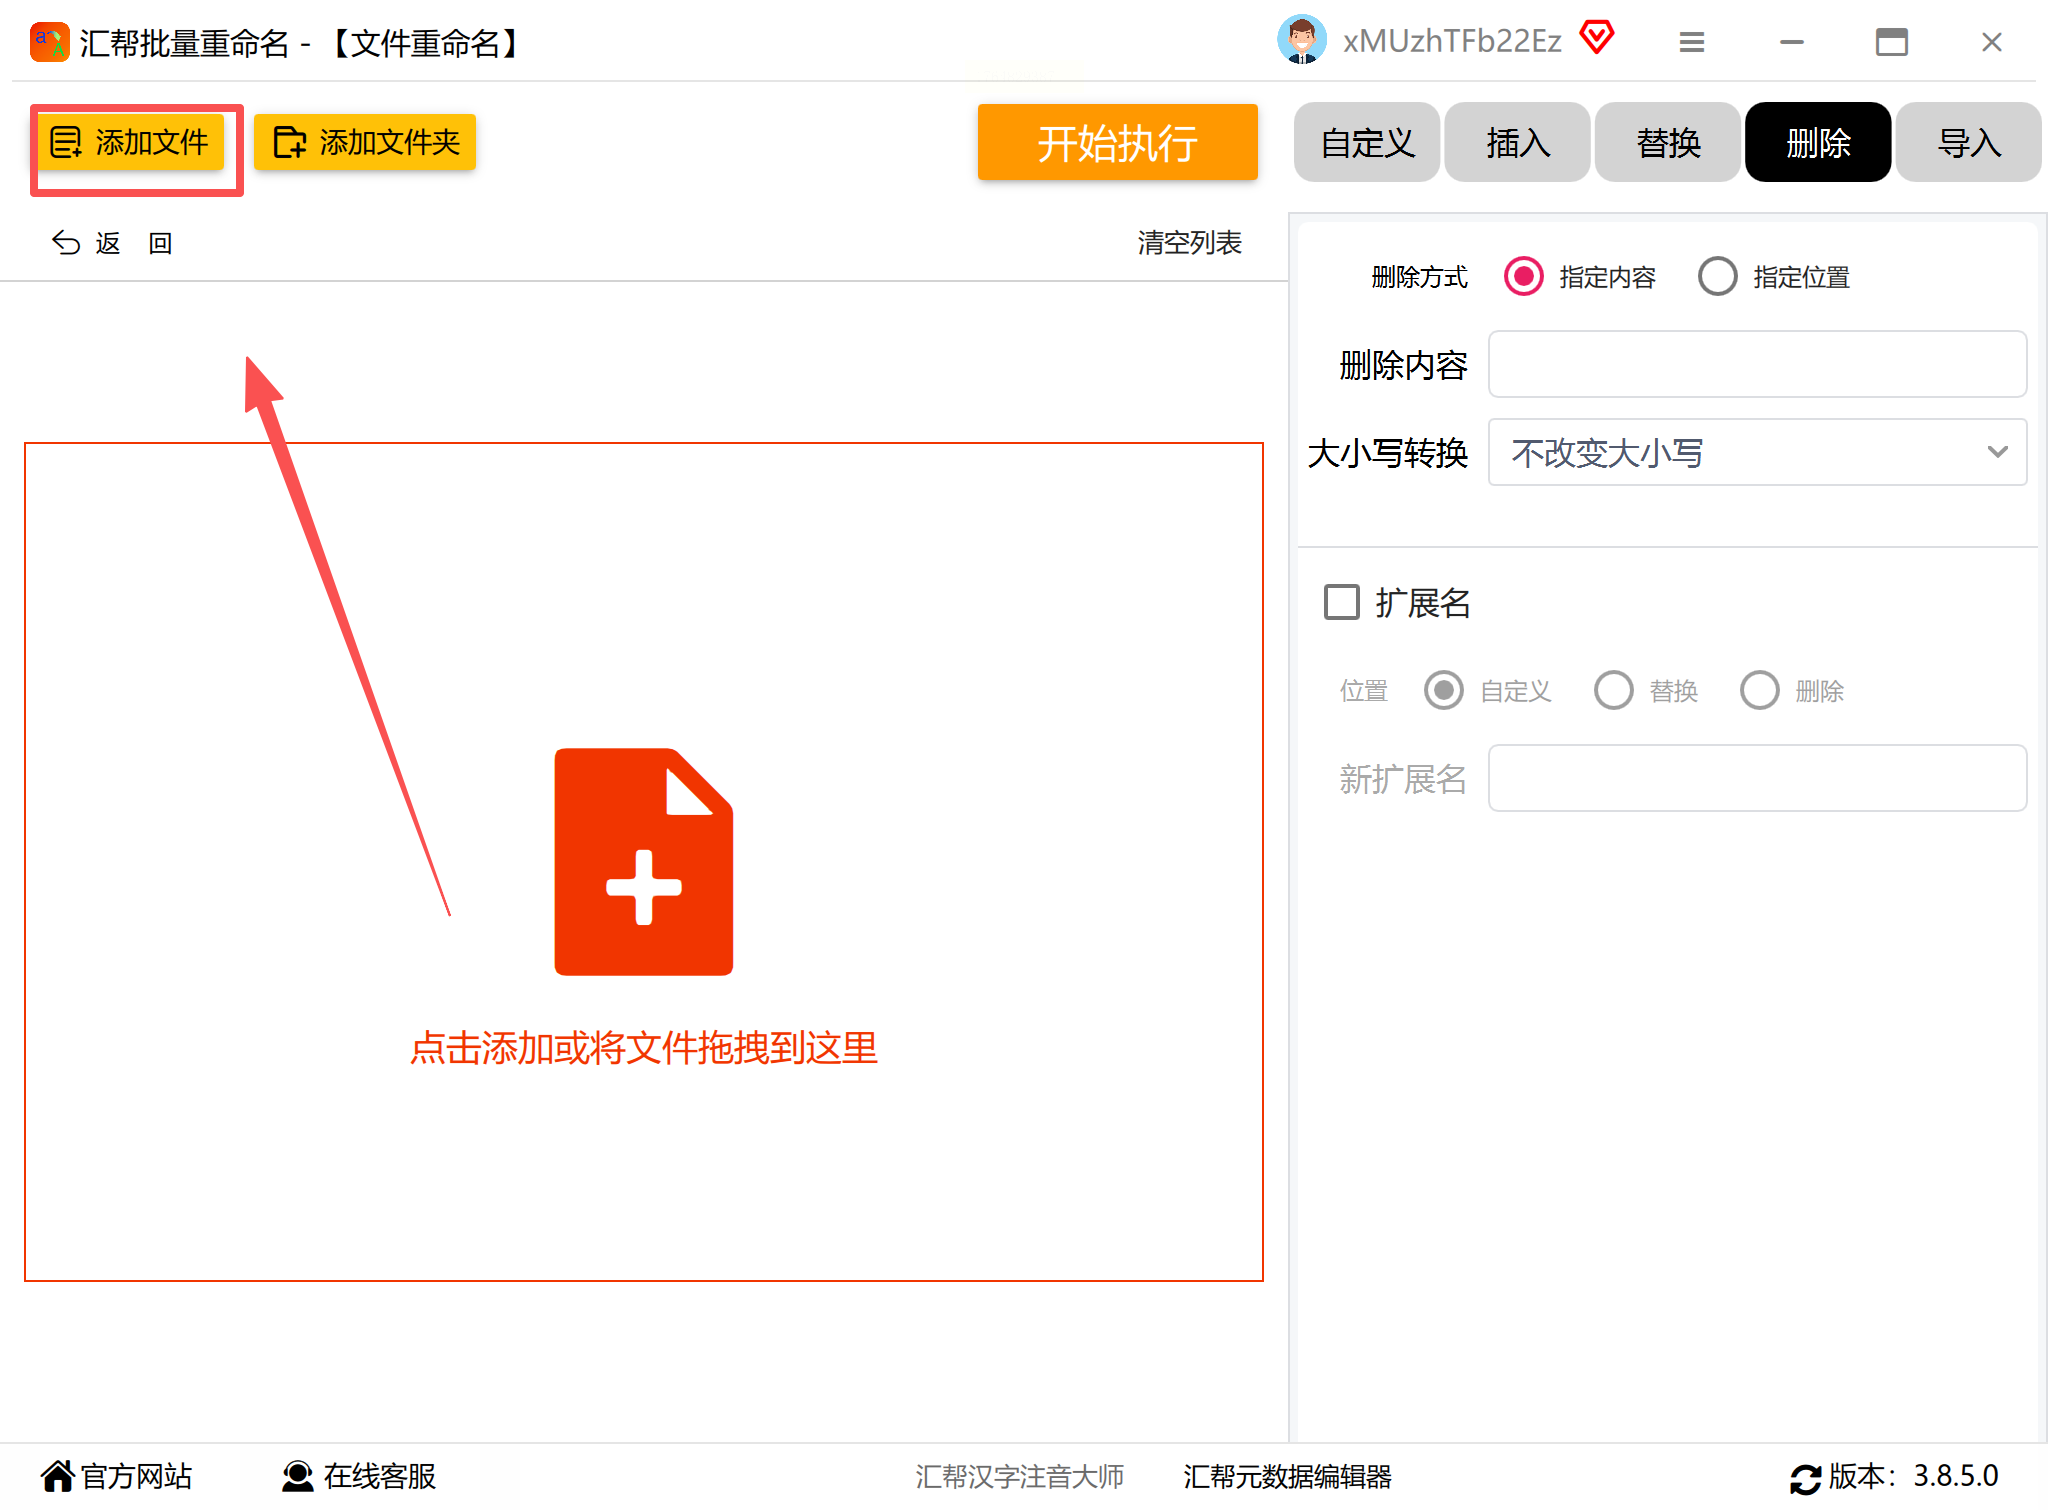Viewport: 2048px width, 1510px height.
Task: Click 清空列表 to clear the list
Action: point(1189,243)
